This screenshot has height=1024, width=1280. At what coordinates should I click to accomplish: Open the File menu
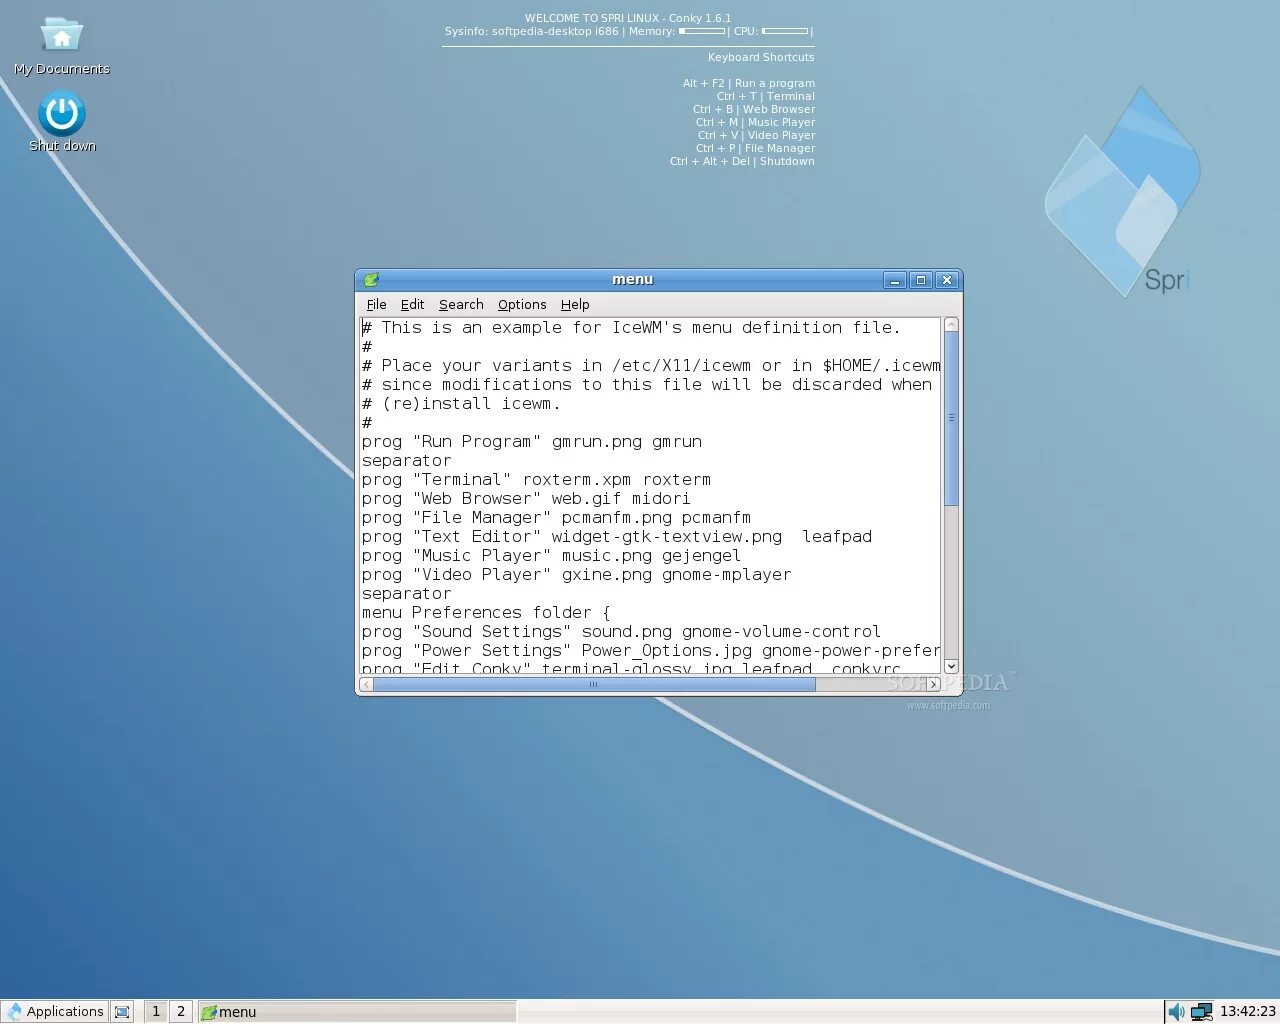(x=376, y=304)
